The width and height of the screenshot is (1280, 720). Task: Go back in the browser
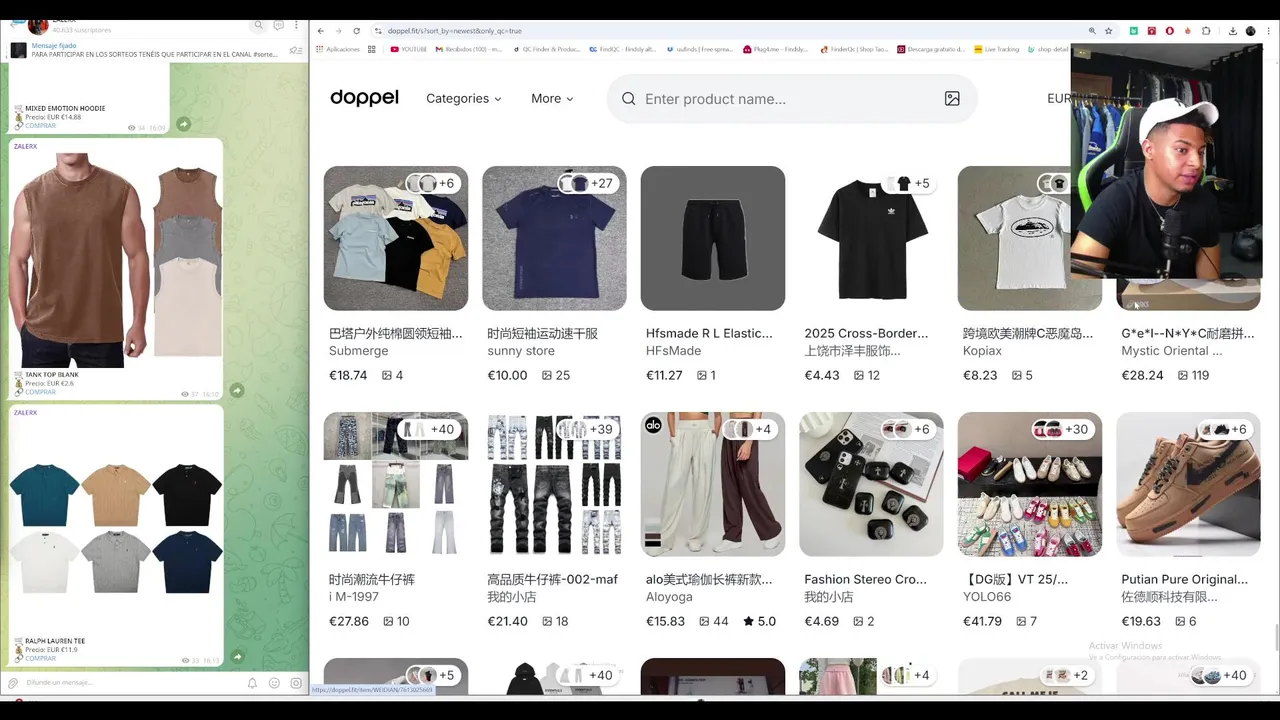[x=321, y=31]
